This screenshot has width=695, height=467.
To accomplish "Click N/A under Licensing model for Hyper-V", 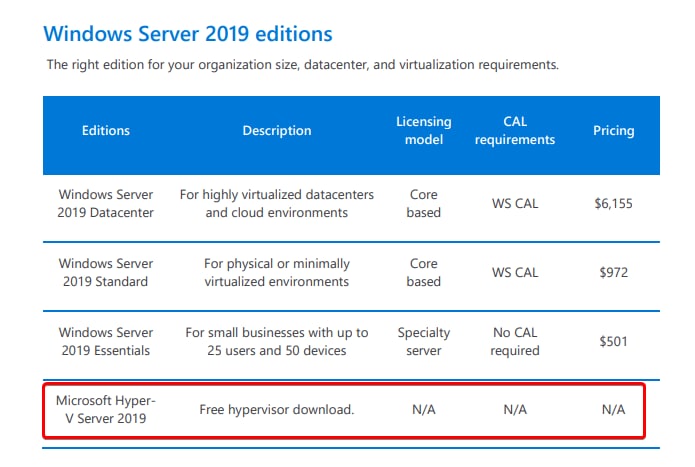I will tap(424, 409).
